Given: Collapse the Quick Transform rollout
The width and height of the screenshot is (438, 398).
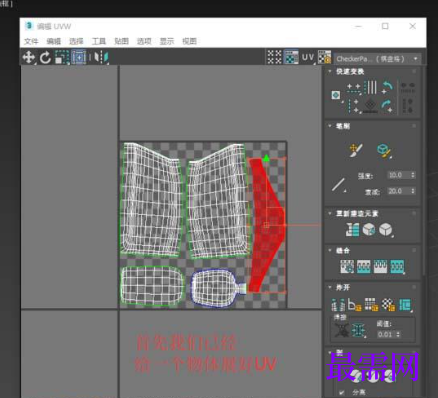Looking at the screenshot, I should (x=330, y=71).
